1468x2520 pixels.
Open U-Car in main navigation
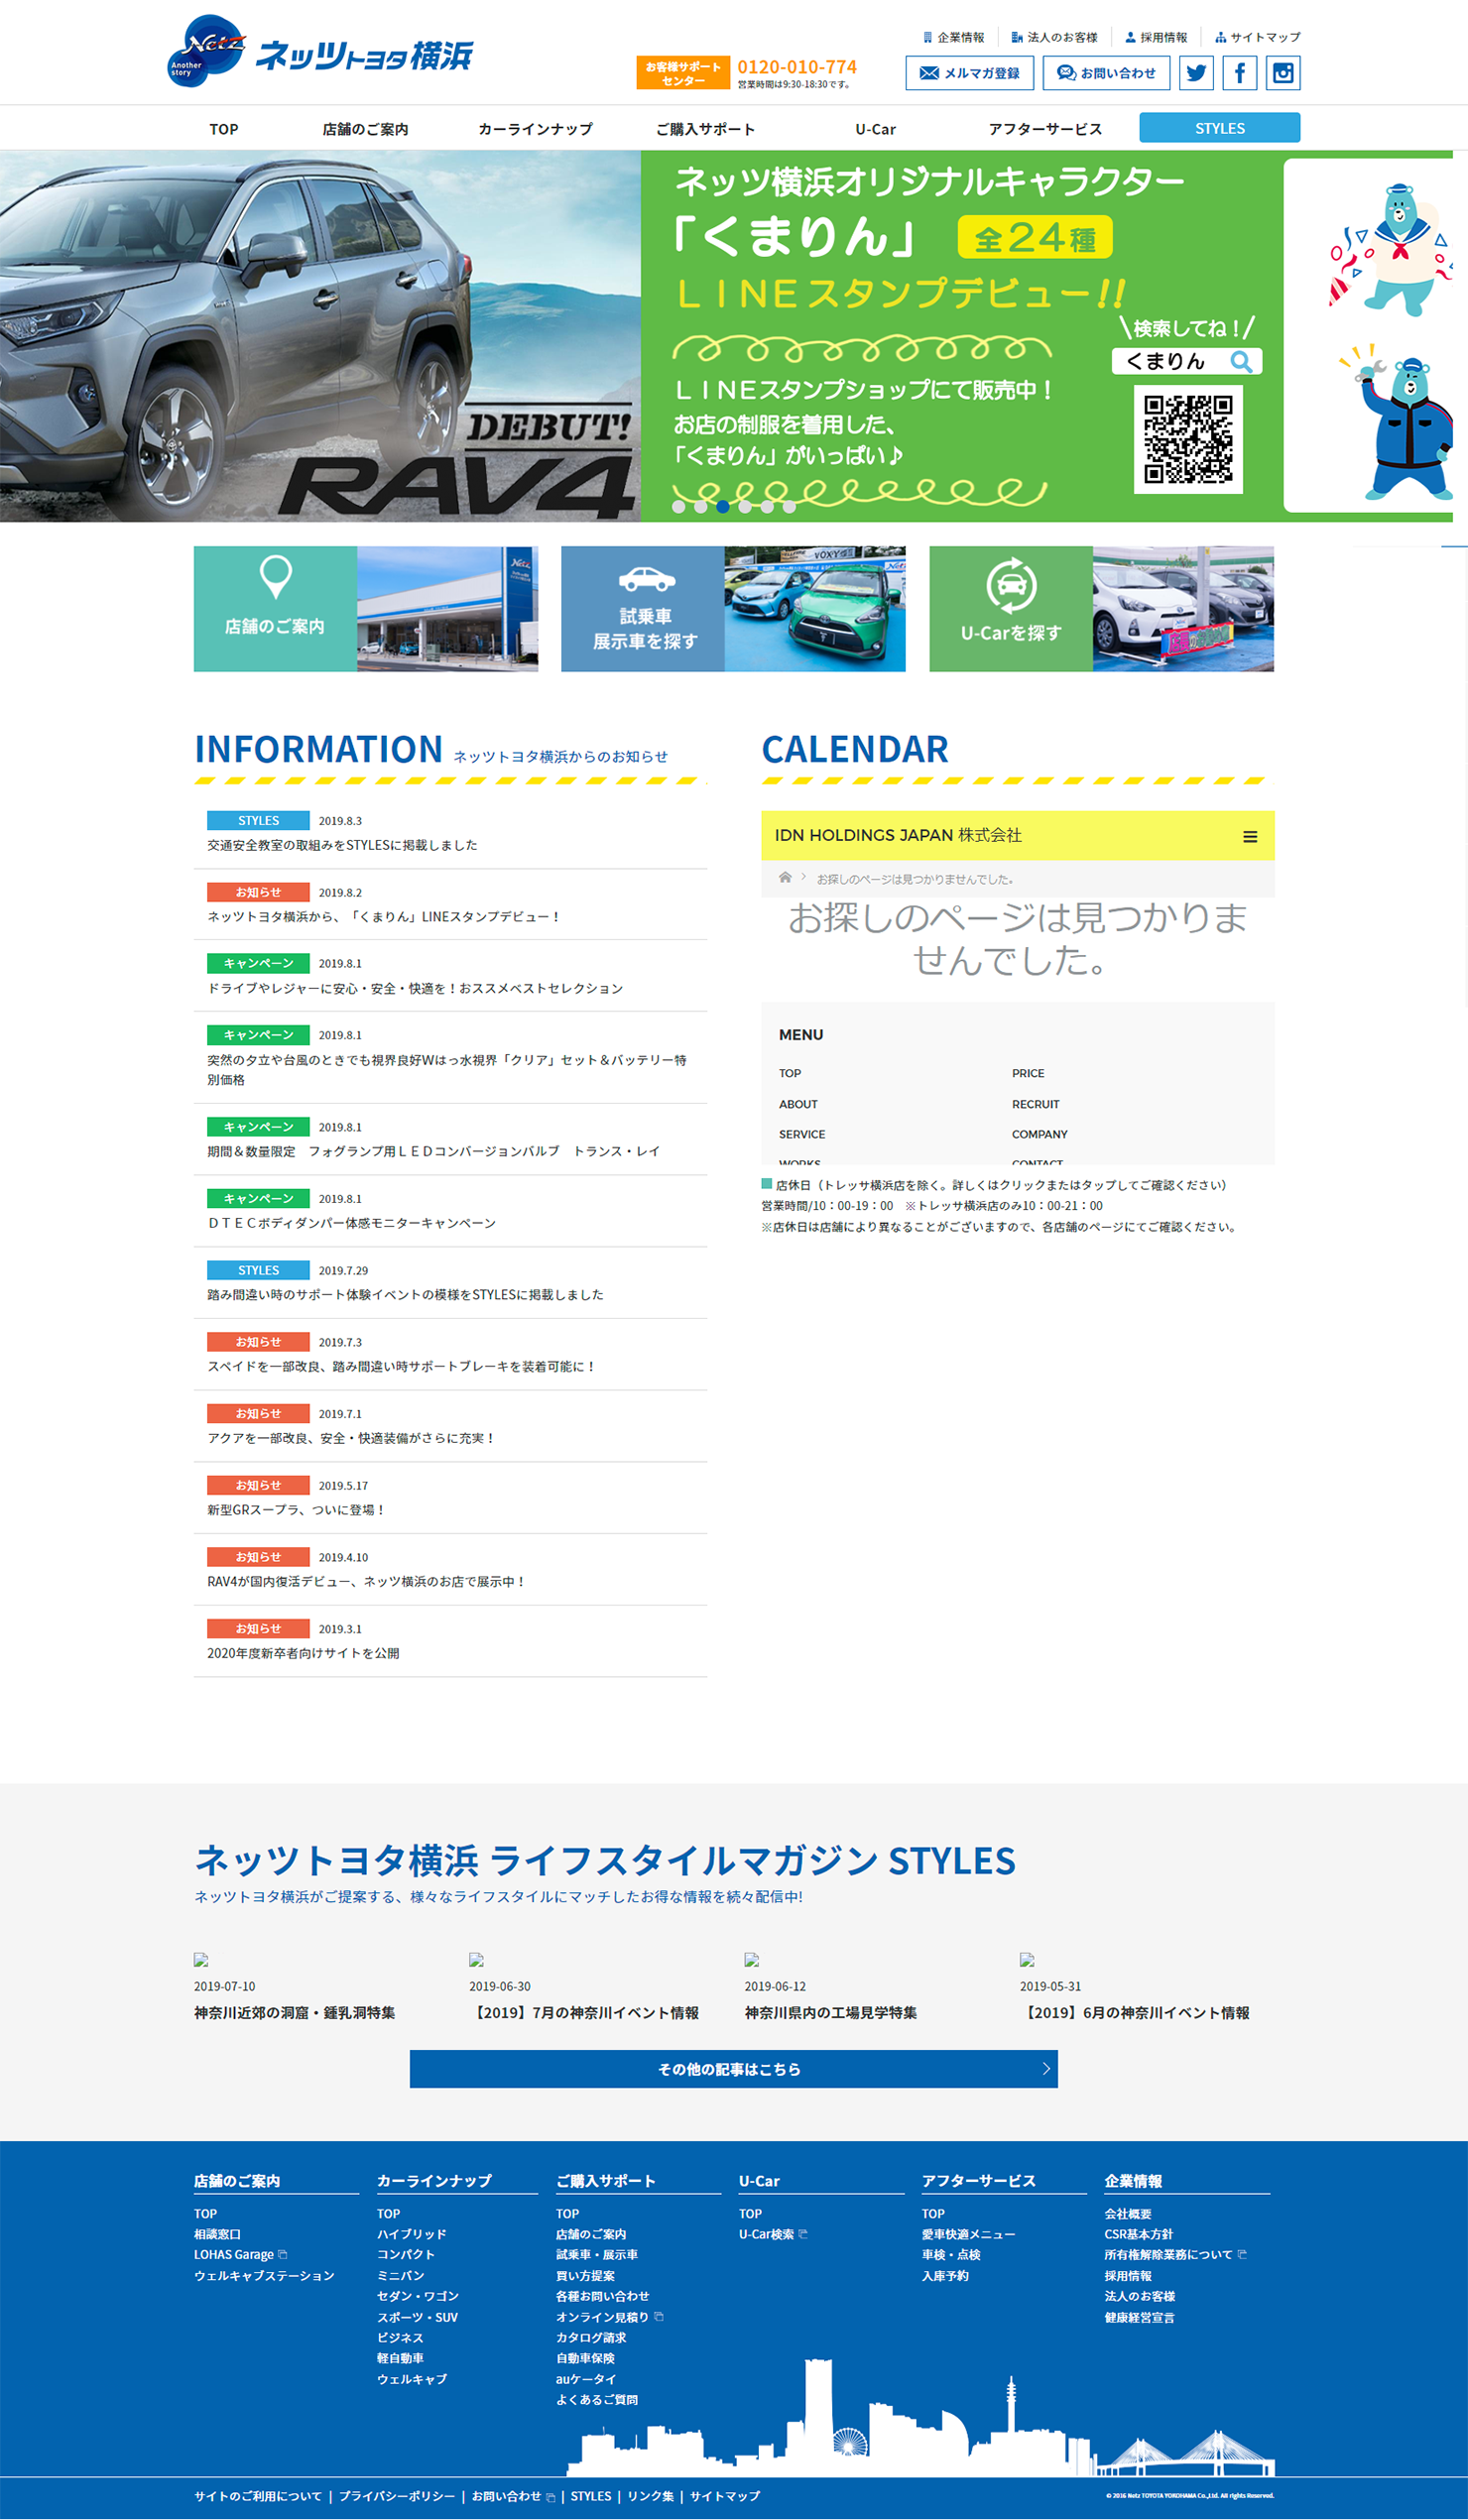[x=875, y=129]
